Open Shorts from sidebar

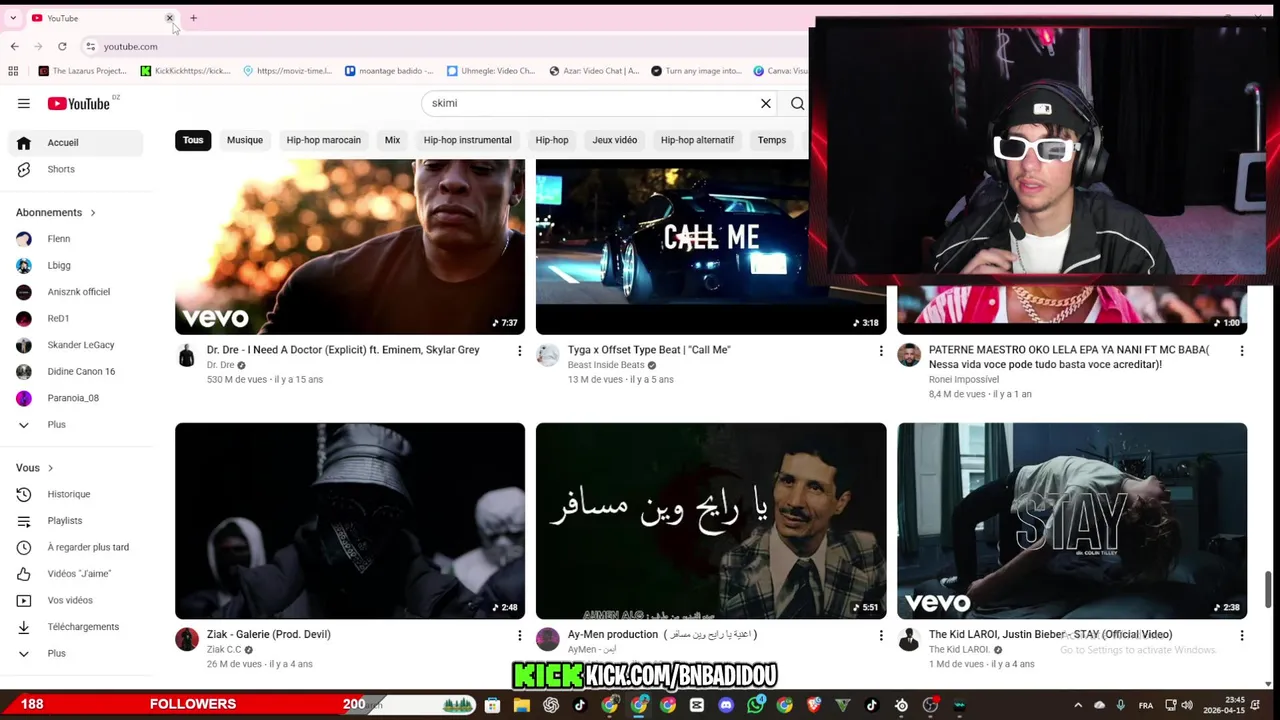click(76, 169)
